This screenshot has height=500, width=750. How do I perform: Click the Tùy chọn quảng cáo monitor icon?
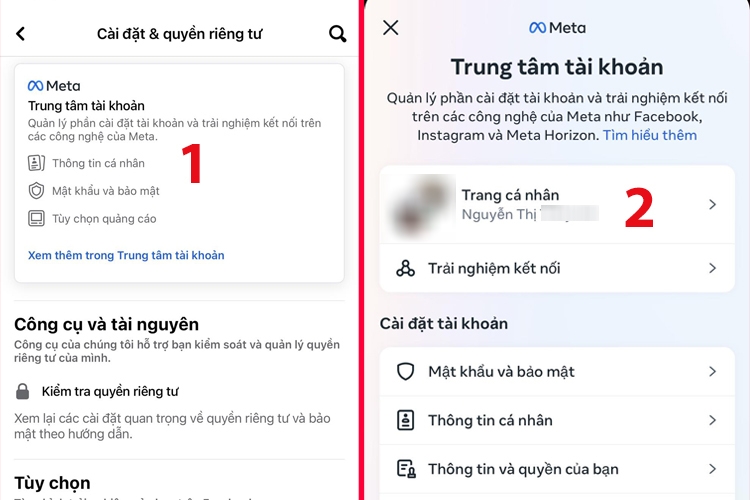tap(36, 219)
